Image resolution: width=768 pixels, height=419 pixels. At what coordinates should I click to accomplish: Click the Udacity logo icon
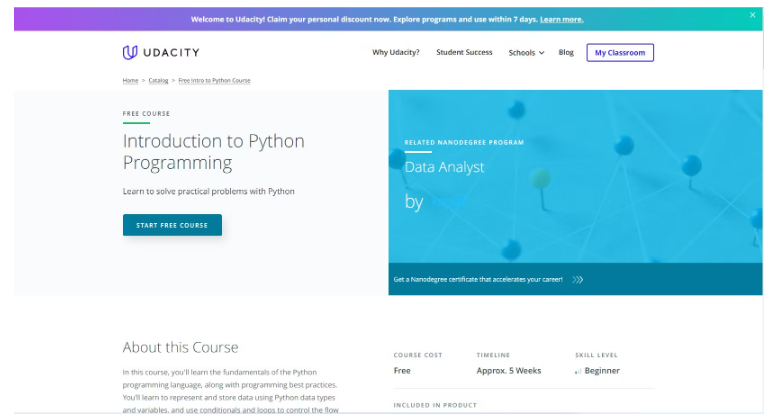[130, 52]
